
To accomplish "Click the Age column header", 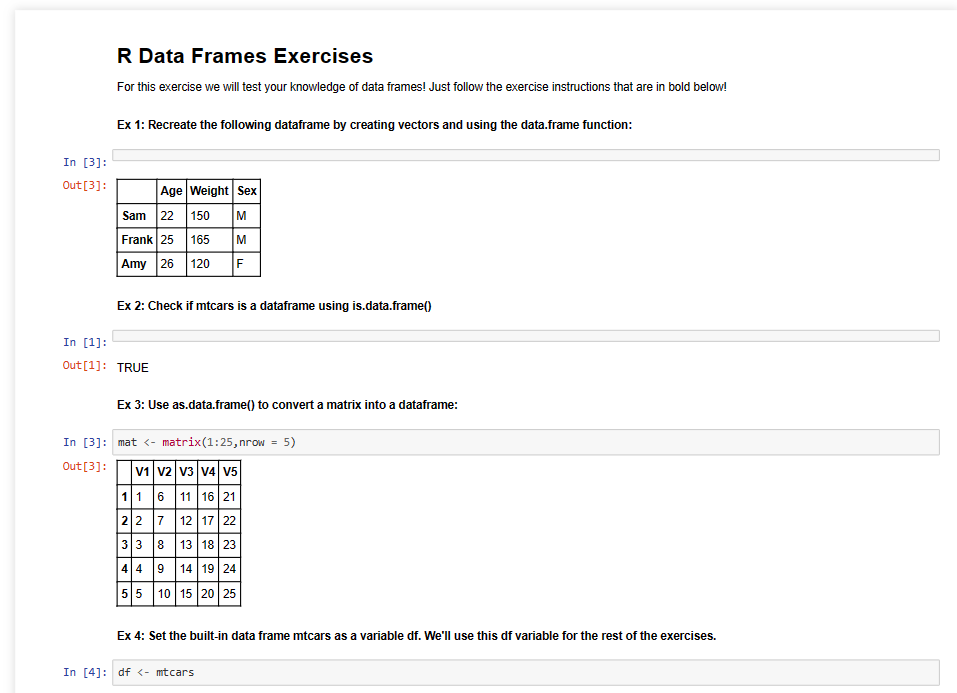I will point(172,191).
